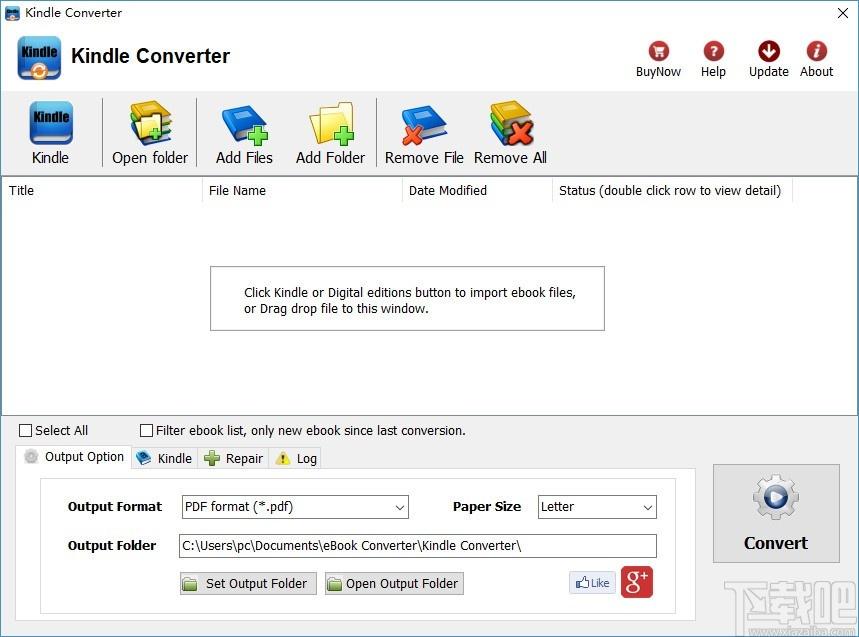
Task: Sort by the Title column header
Action: (102, 191)
